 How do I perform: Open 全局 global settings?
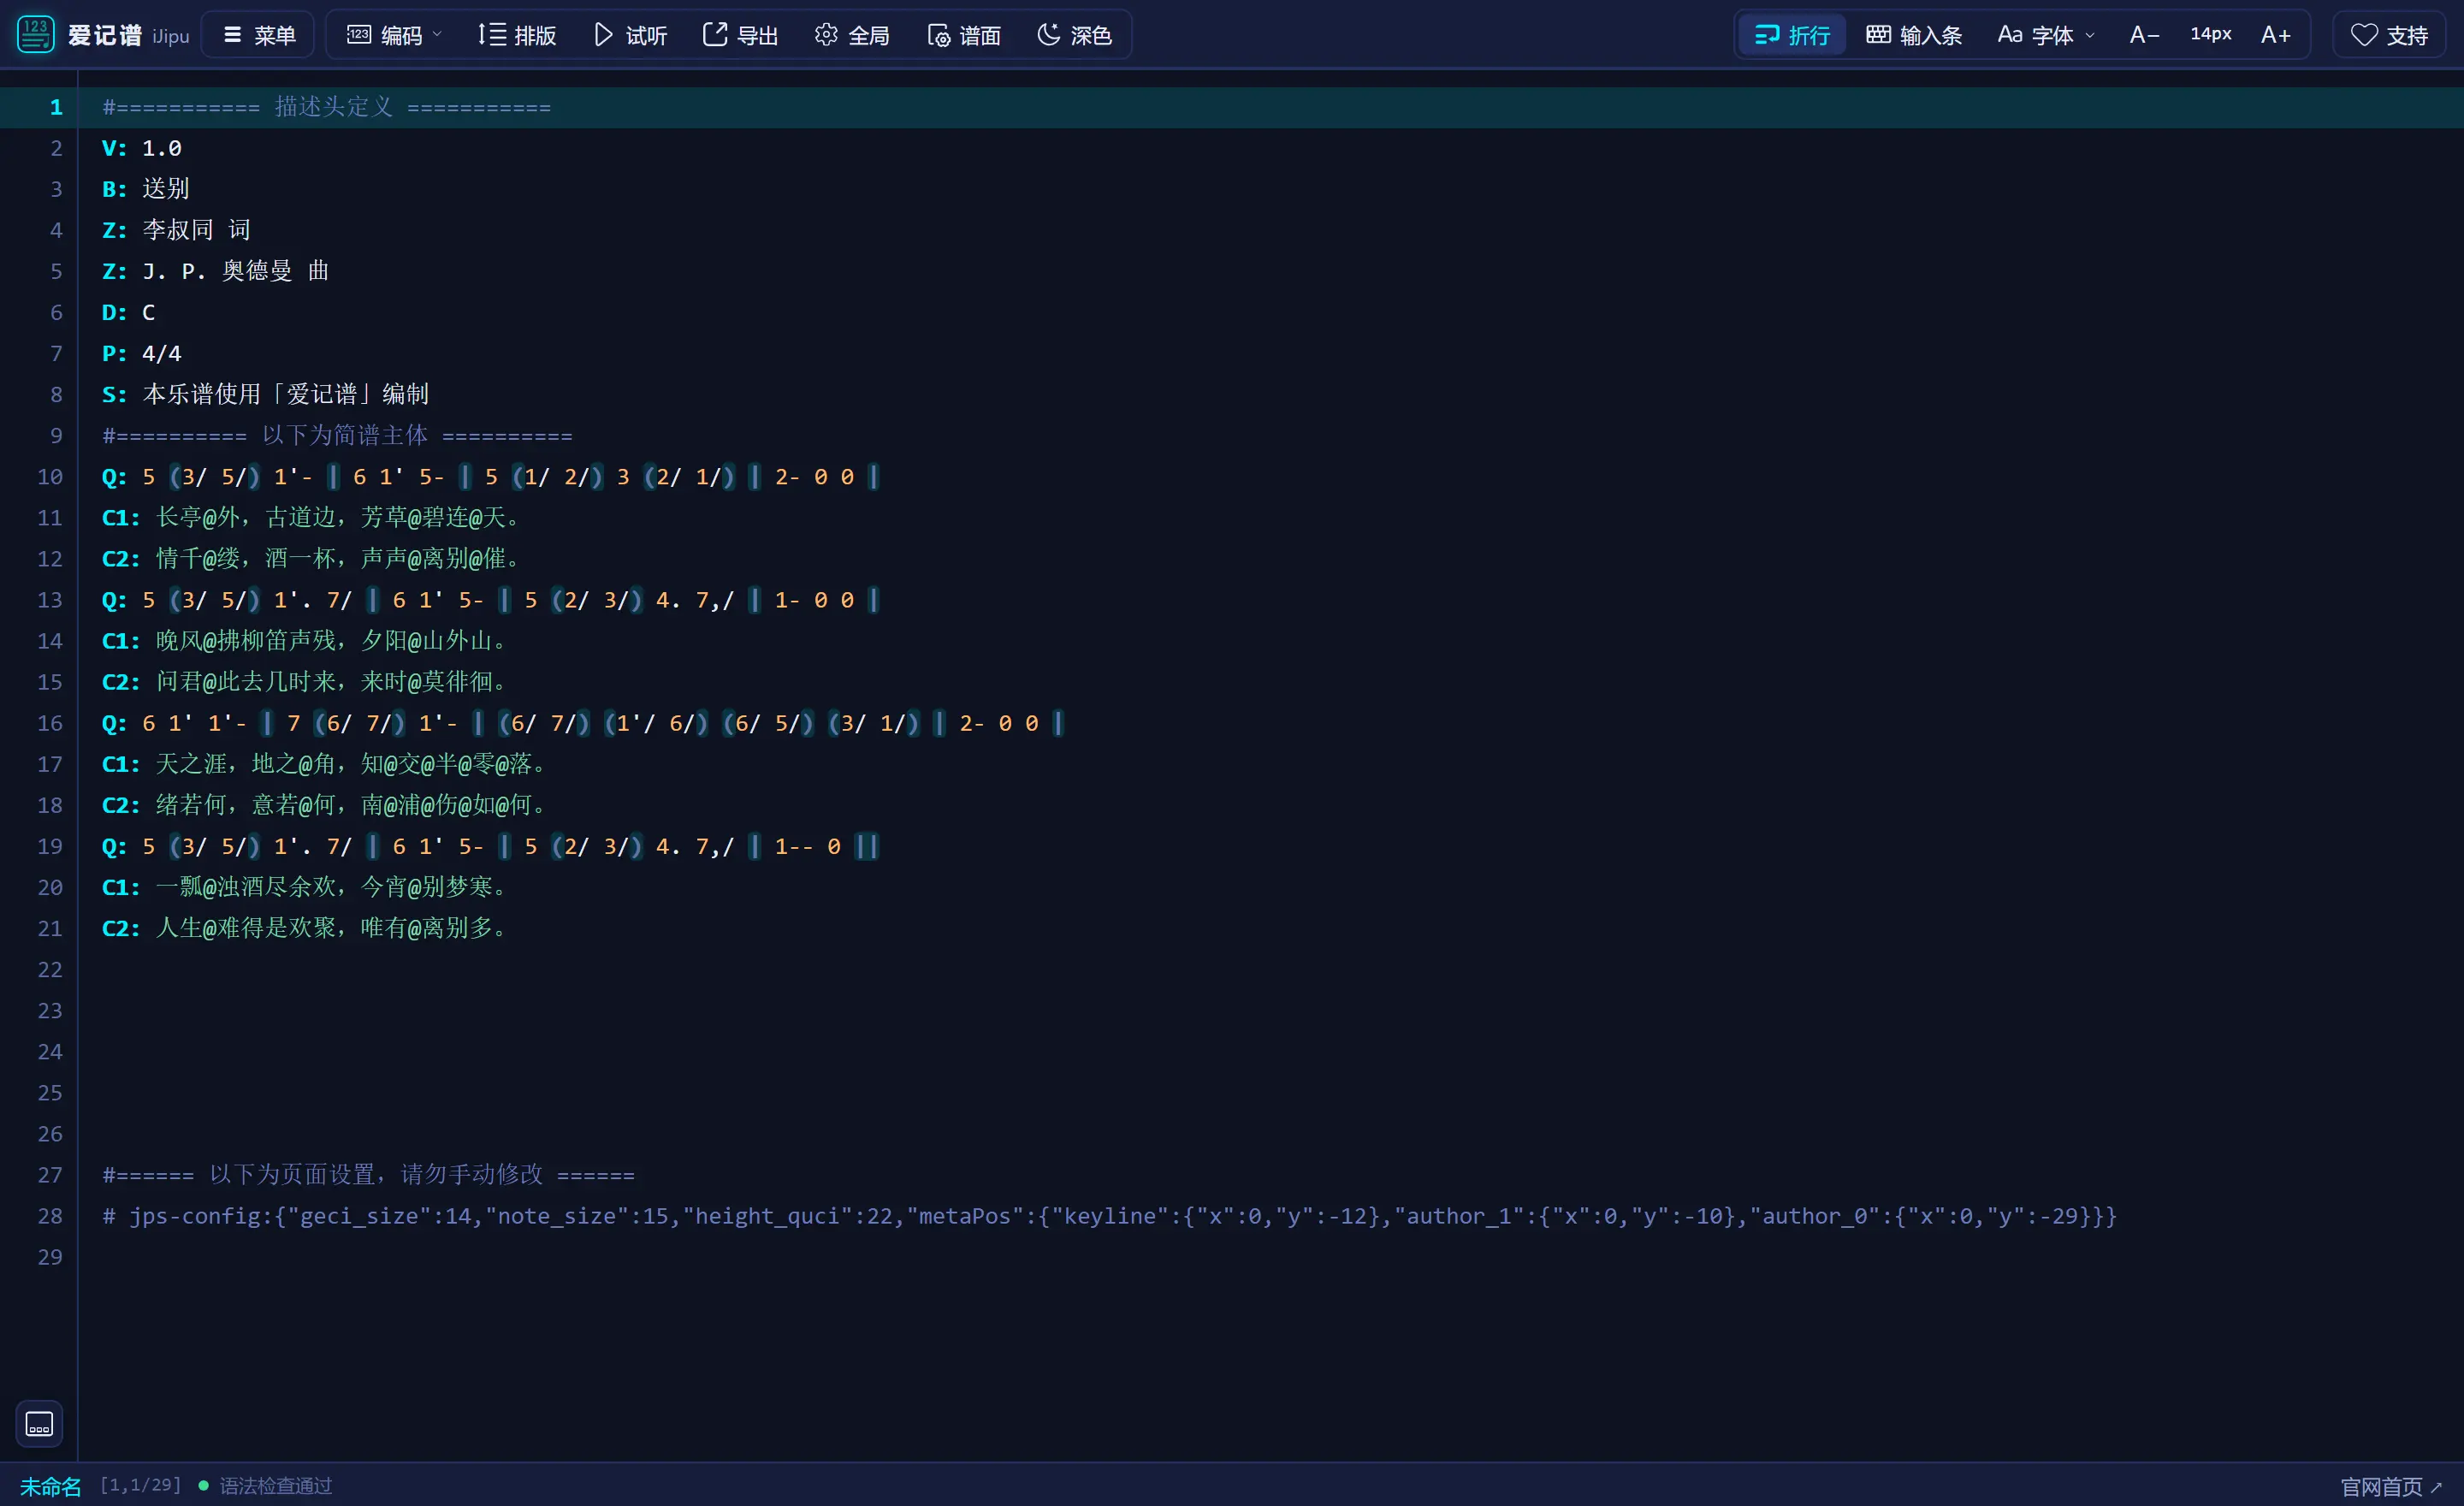(x=852, y=35)
